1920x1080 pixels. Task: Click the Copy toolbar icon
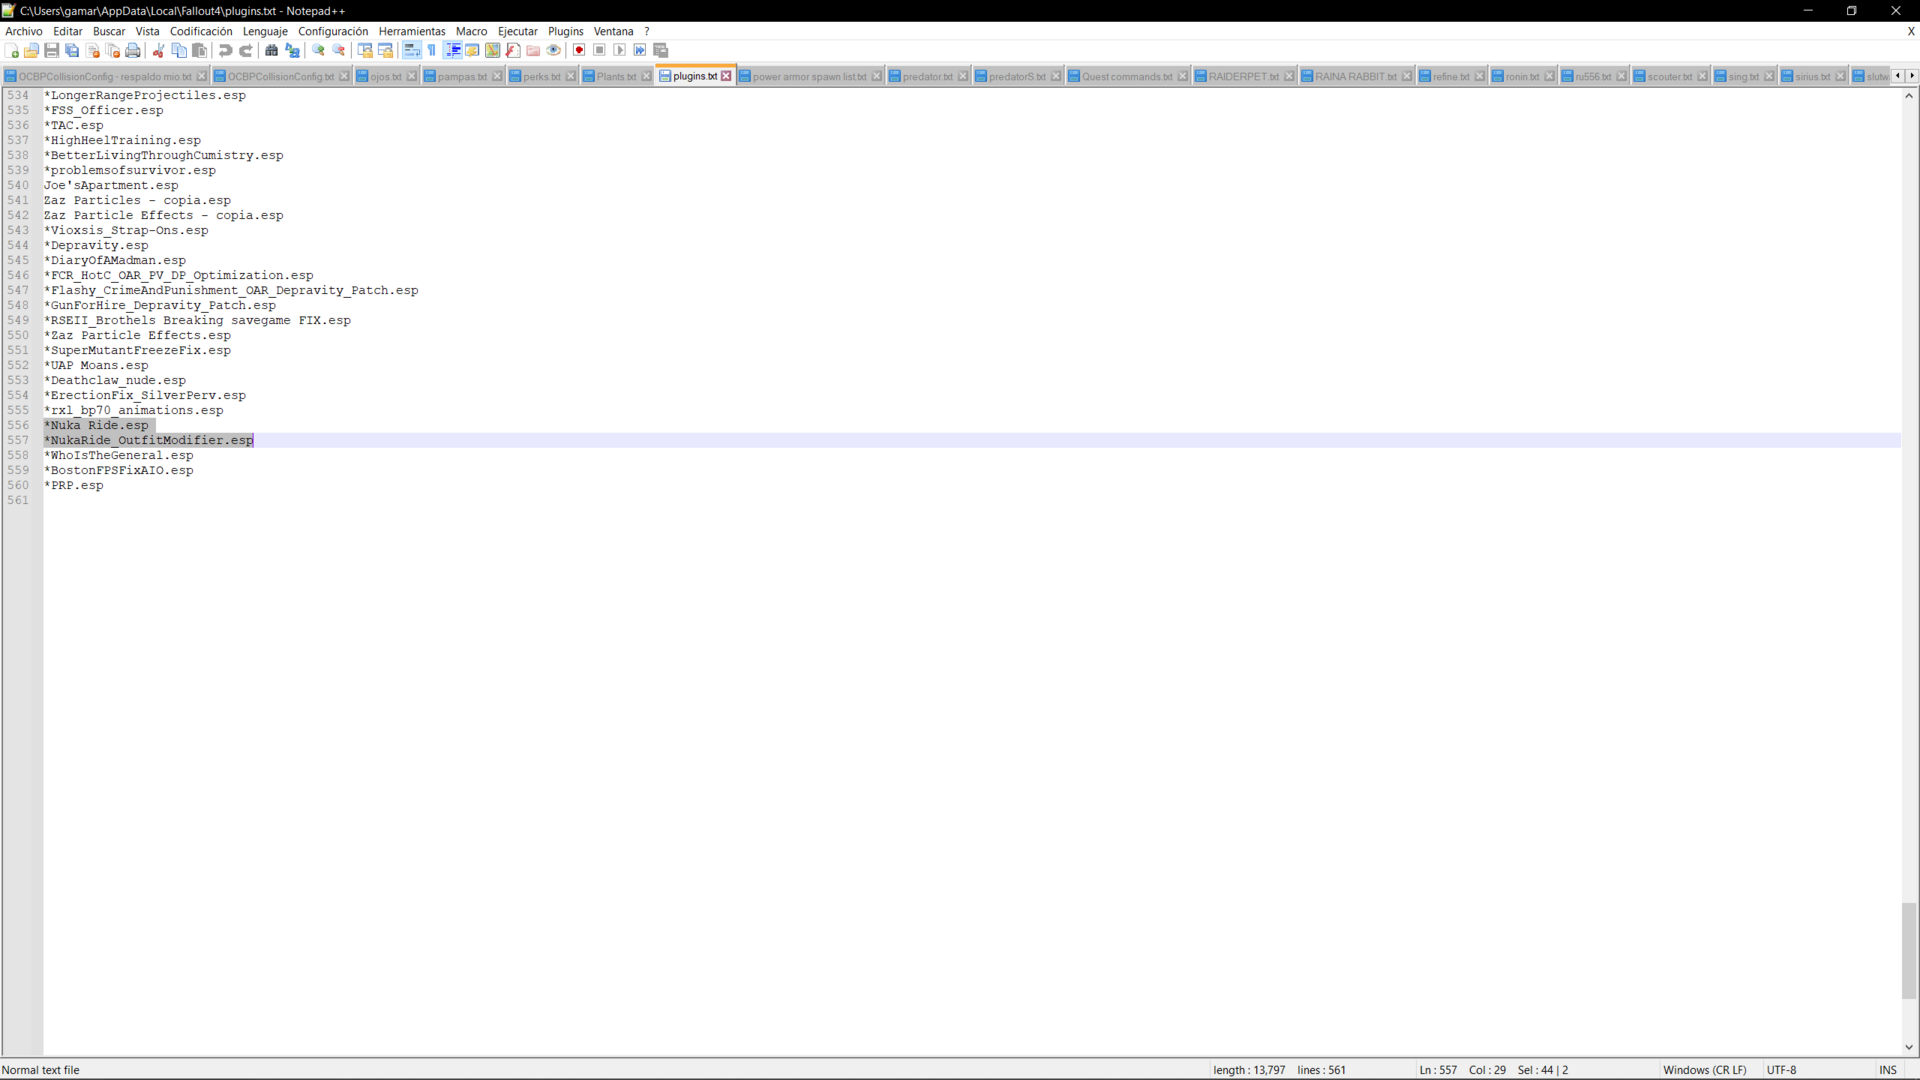pyautogui.click(x=179, y=50)
